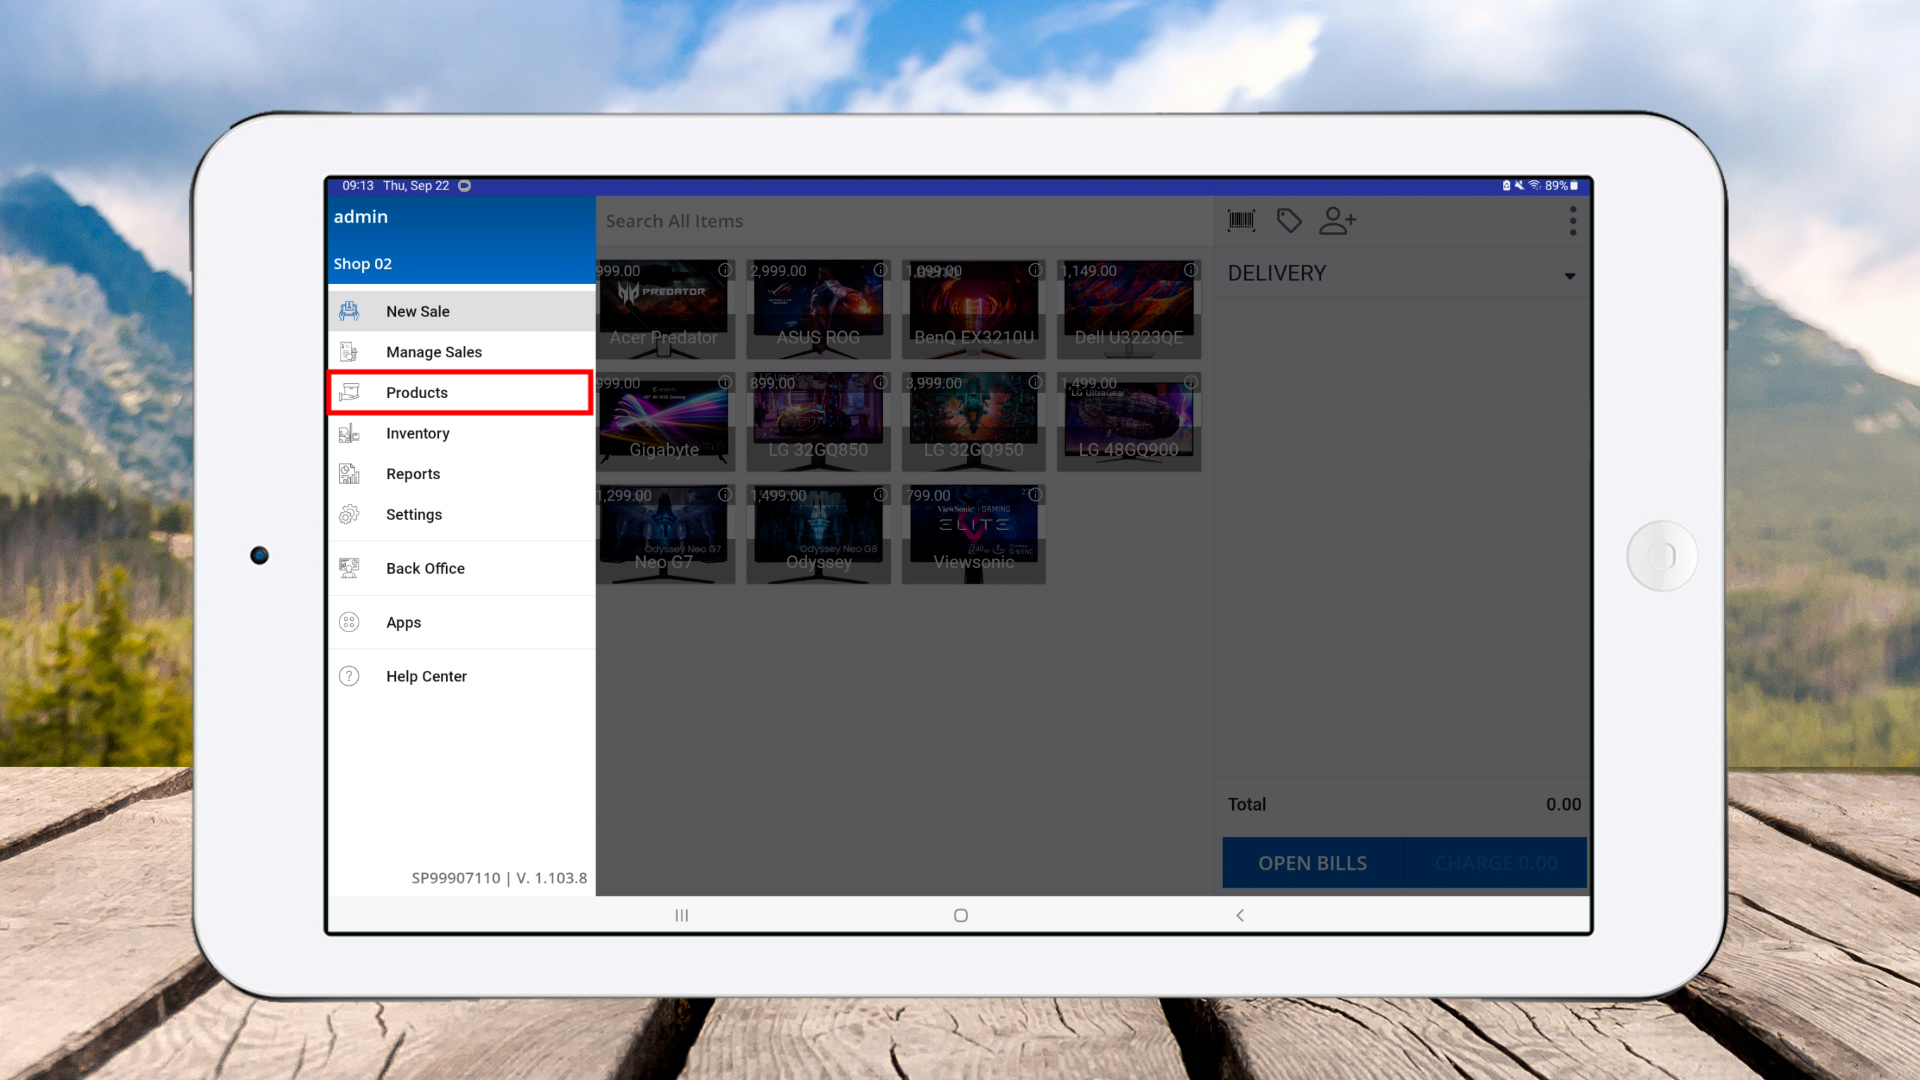This screenshot has height=1080, width=1920.
Task: Tap the Android back arrow
Action: 1240,915
